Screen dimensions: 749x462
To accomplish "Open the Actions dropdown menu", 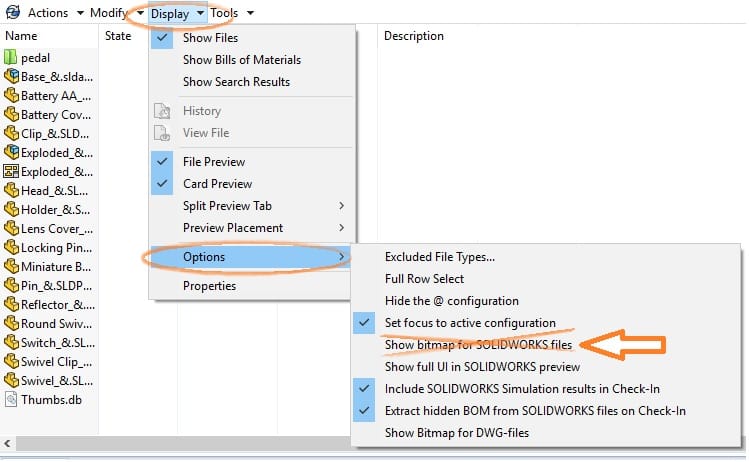I will pos(48,13).
